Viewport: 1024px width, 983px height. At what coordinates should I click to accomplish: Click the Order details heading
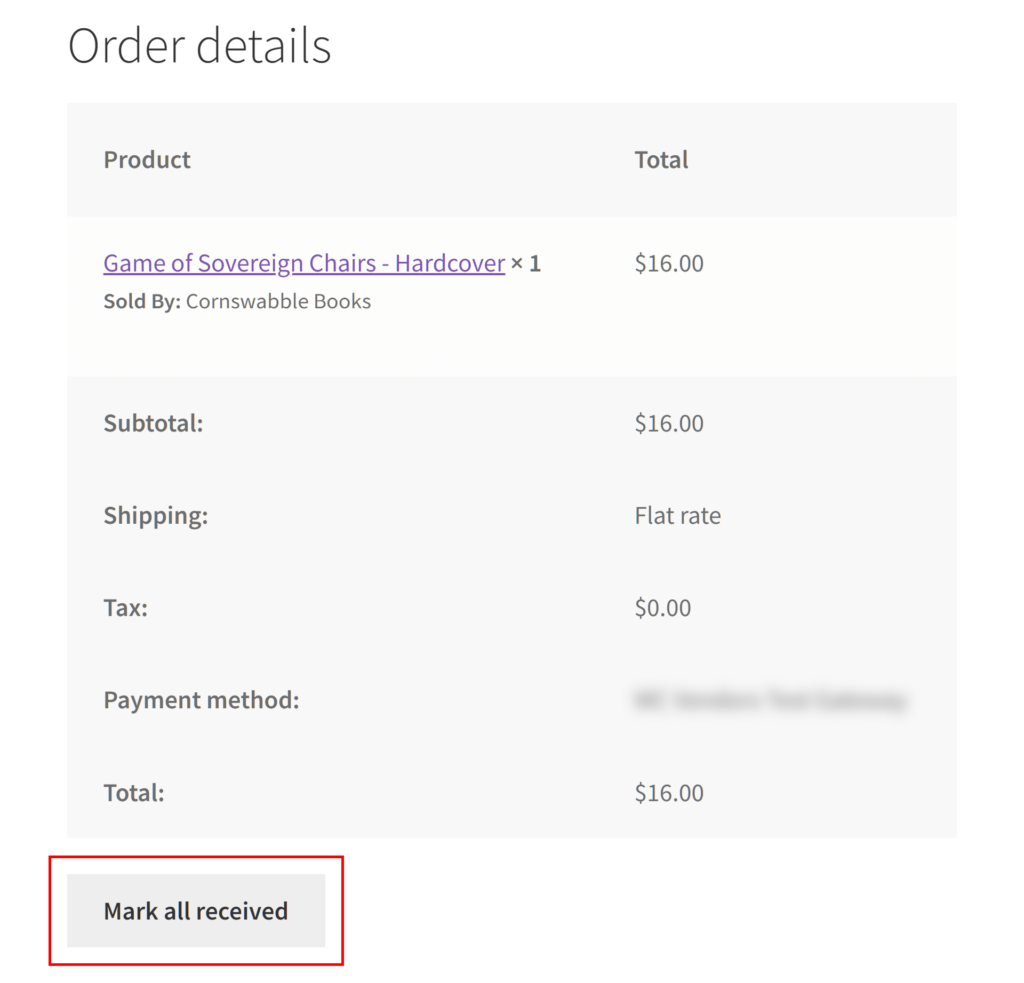pos(199,46)
